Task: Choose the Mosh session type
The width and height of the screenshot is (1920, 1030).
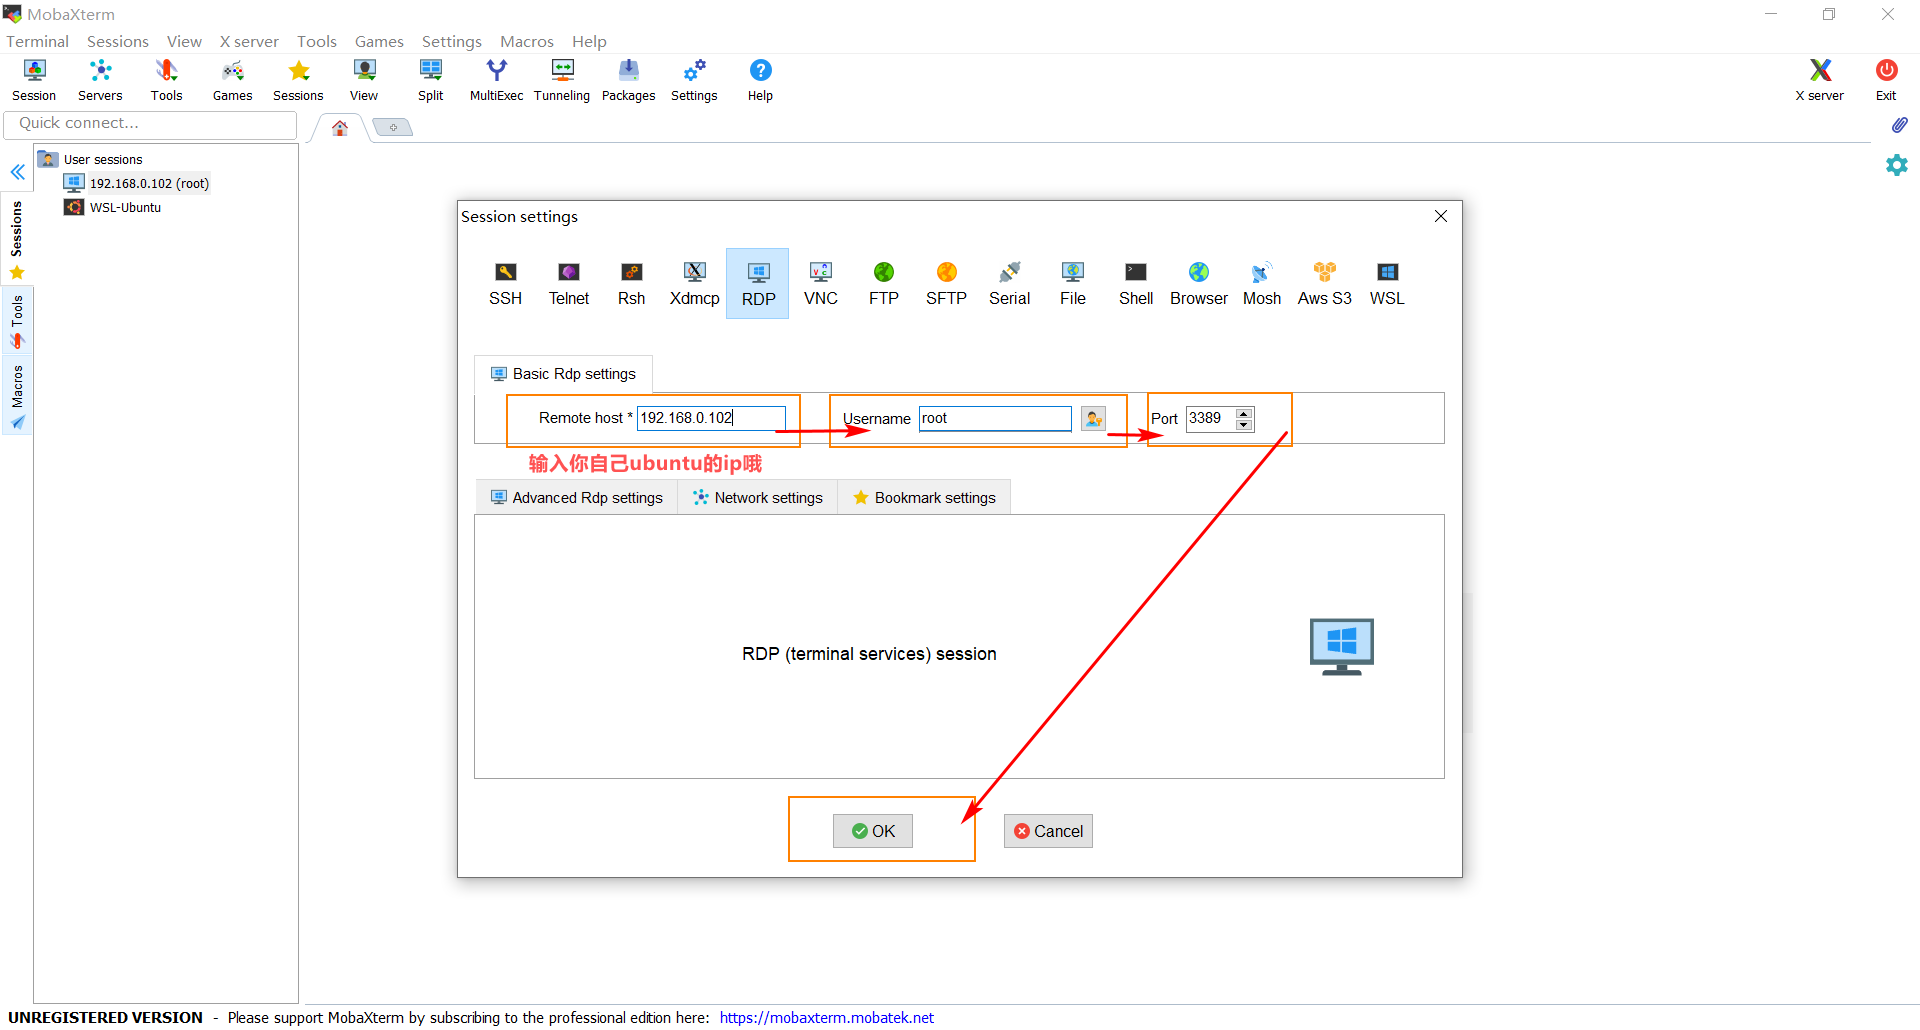Action: (1262, 284)
